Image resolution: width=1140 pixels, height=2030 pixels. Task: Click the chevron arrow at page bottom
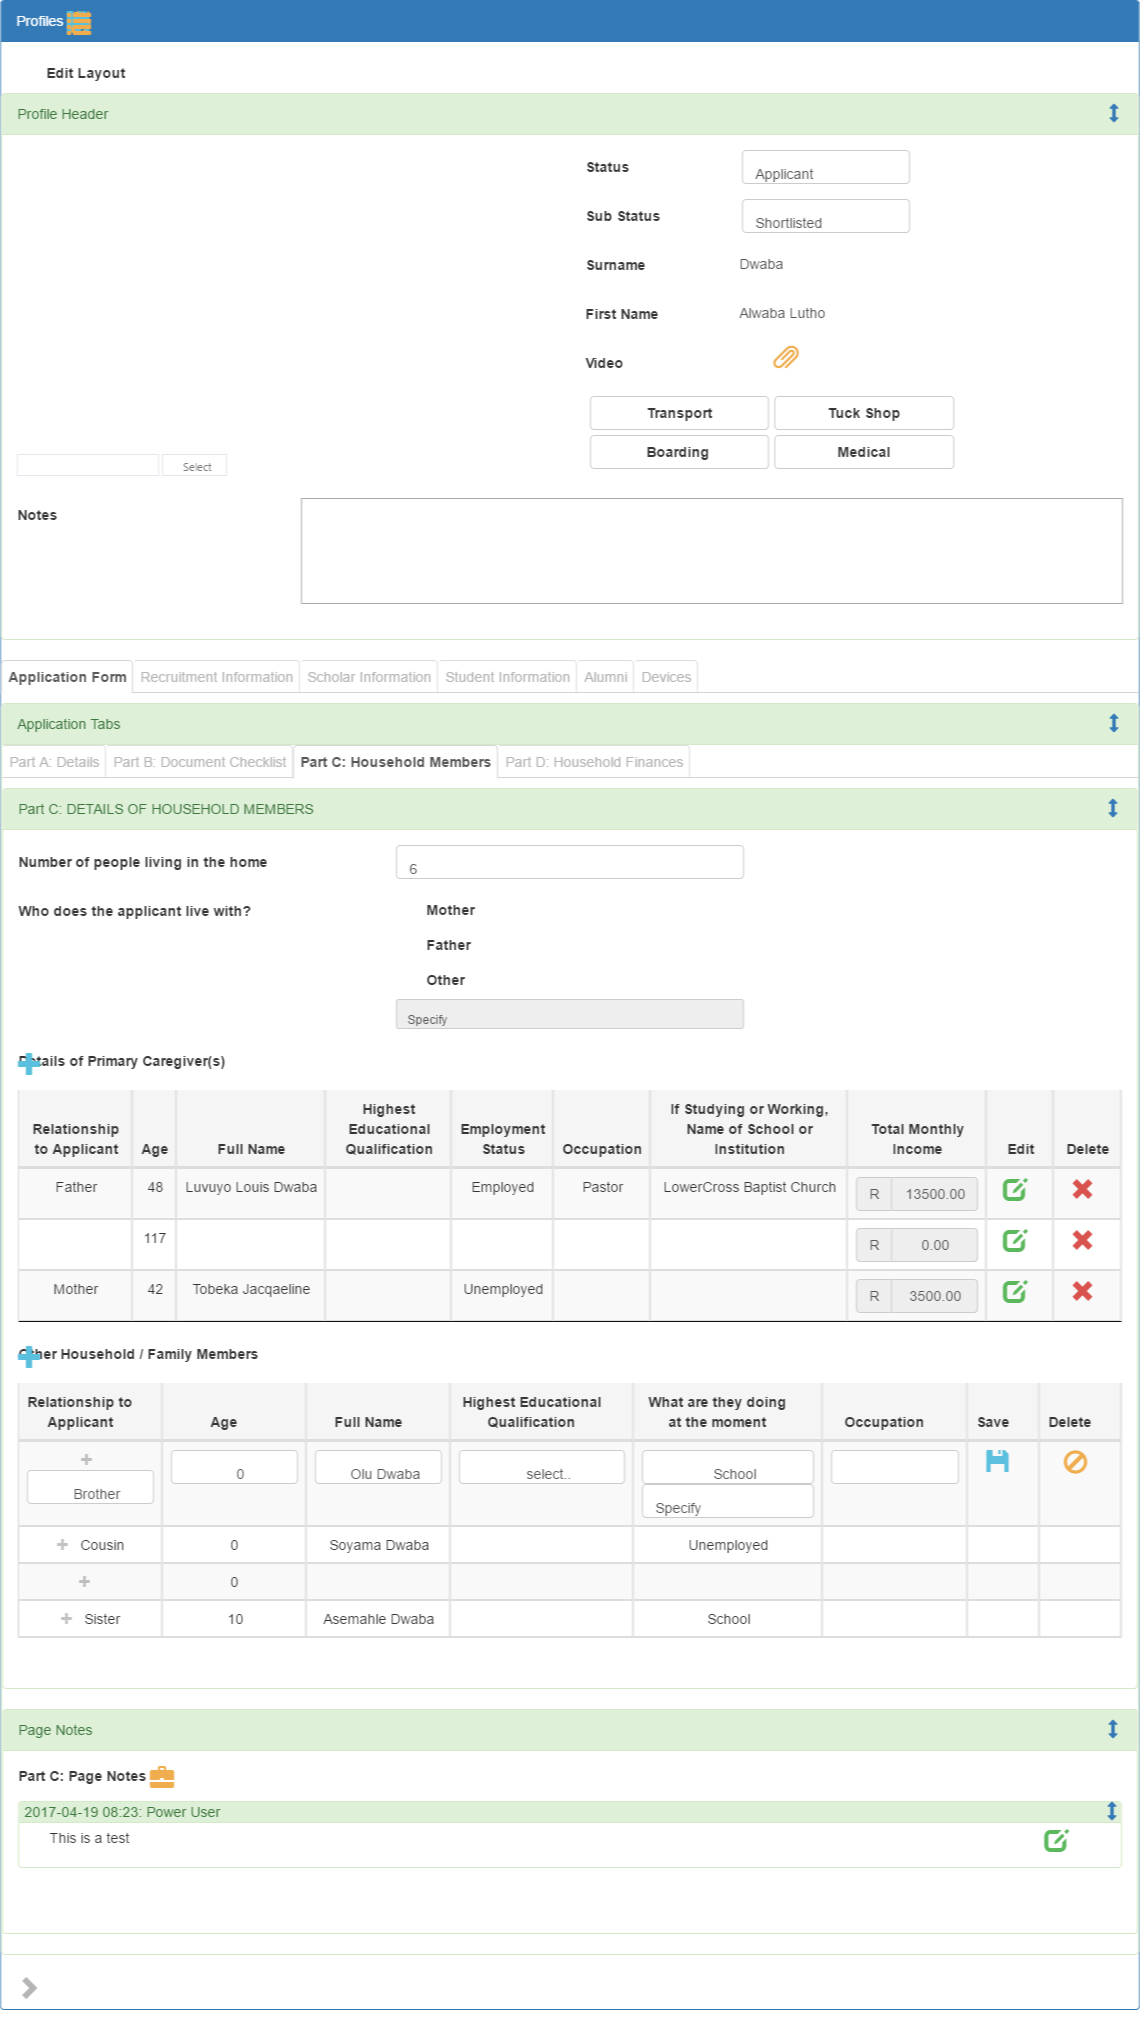[29, 1988]
